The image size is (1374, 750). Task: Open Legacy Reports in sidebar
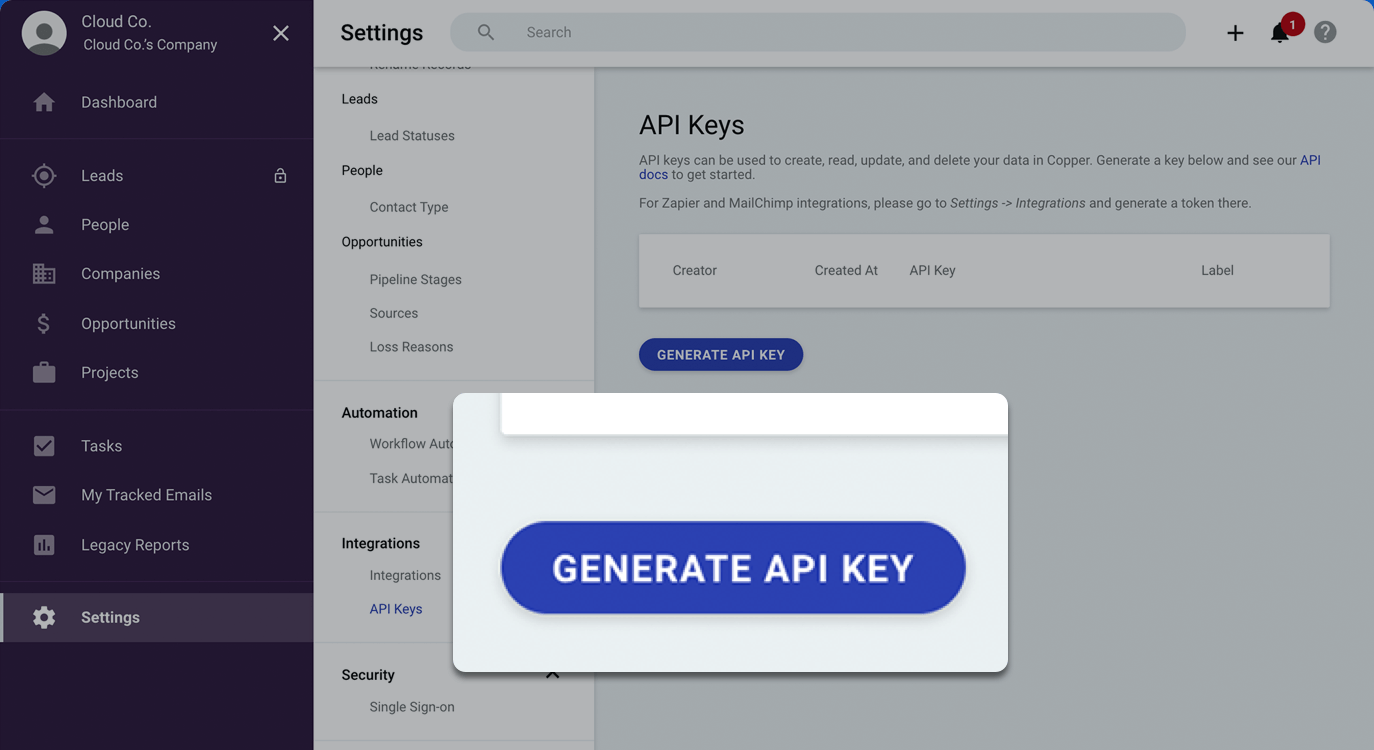(x=135, y=545)
